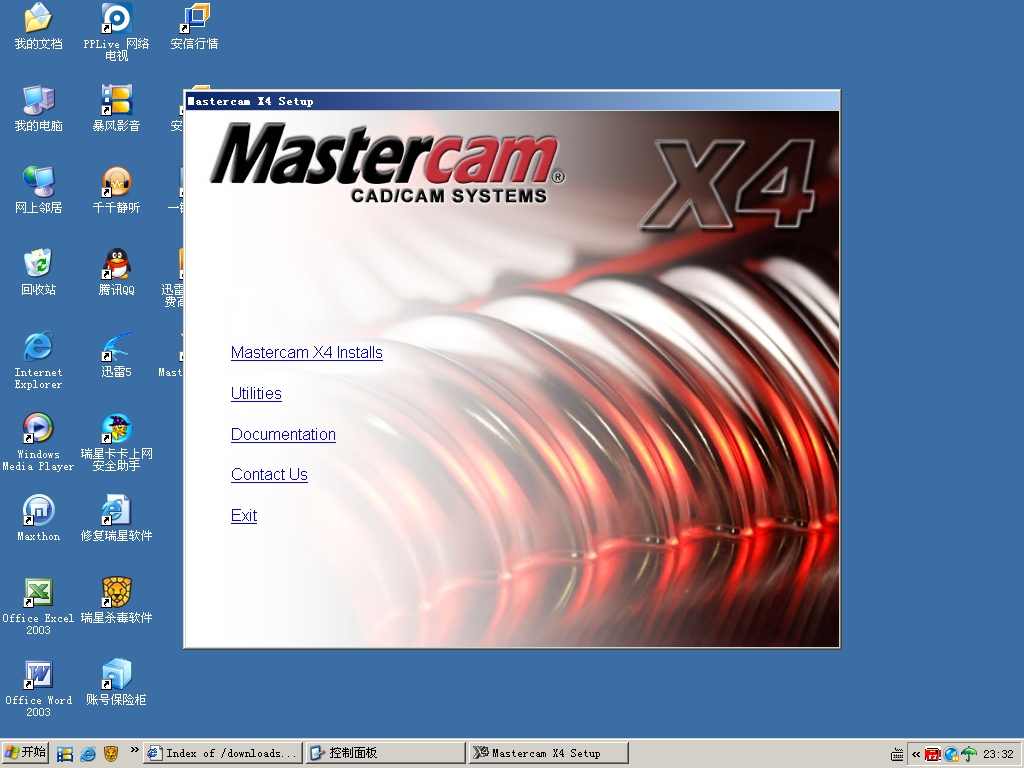This screenshot has width=1024, height=768.
Task: Open PPLive 网络电视 desktop shortcut
Action: [116, 31]
